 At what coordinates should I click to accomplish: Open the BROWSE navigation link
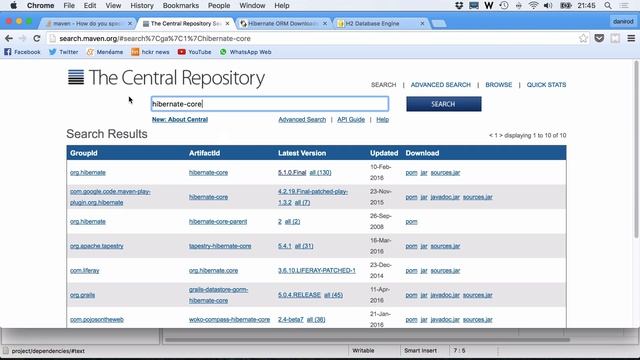[498, 84]
